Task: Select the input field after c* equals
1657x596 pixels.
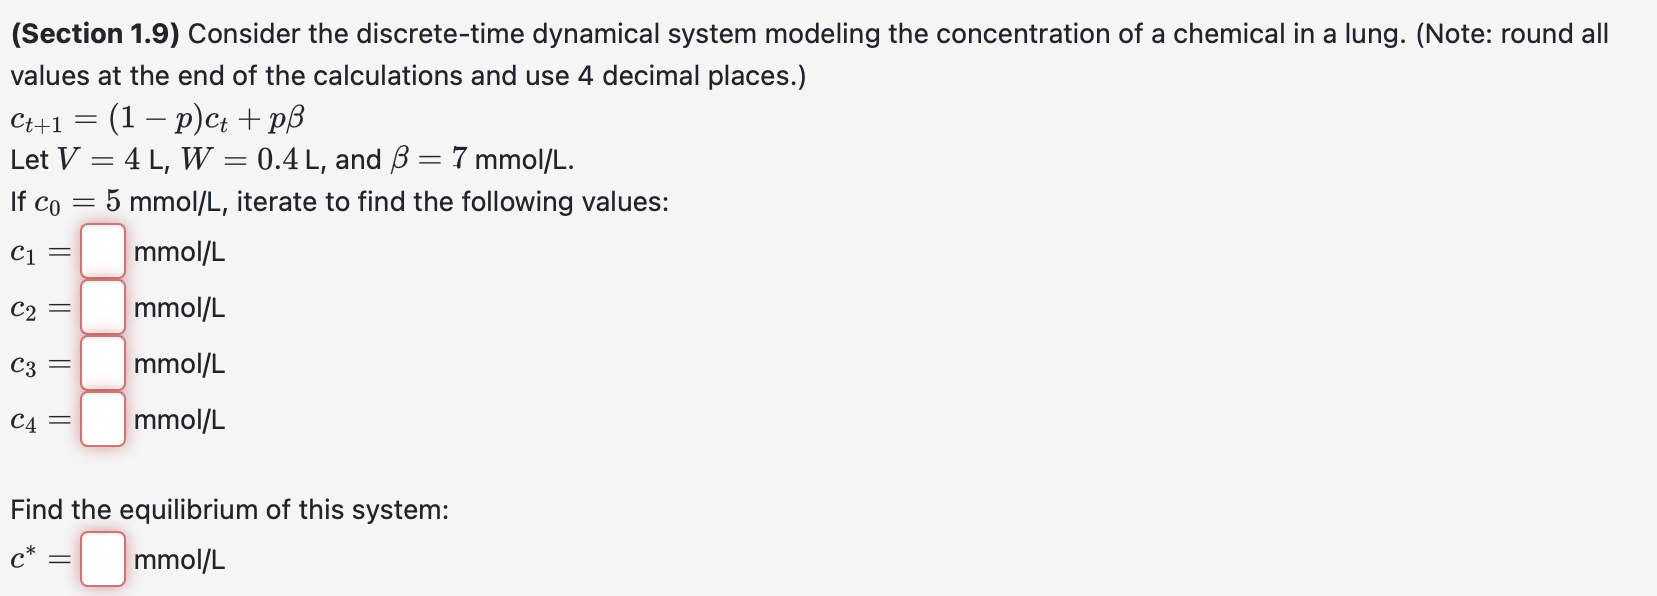Action: pos(100,559)
